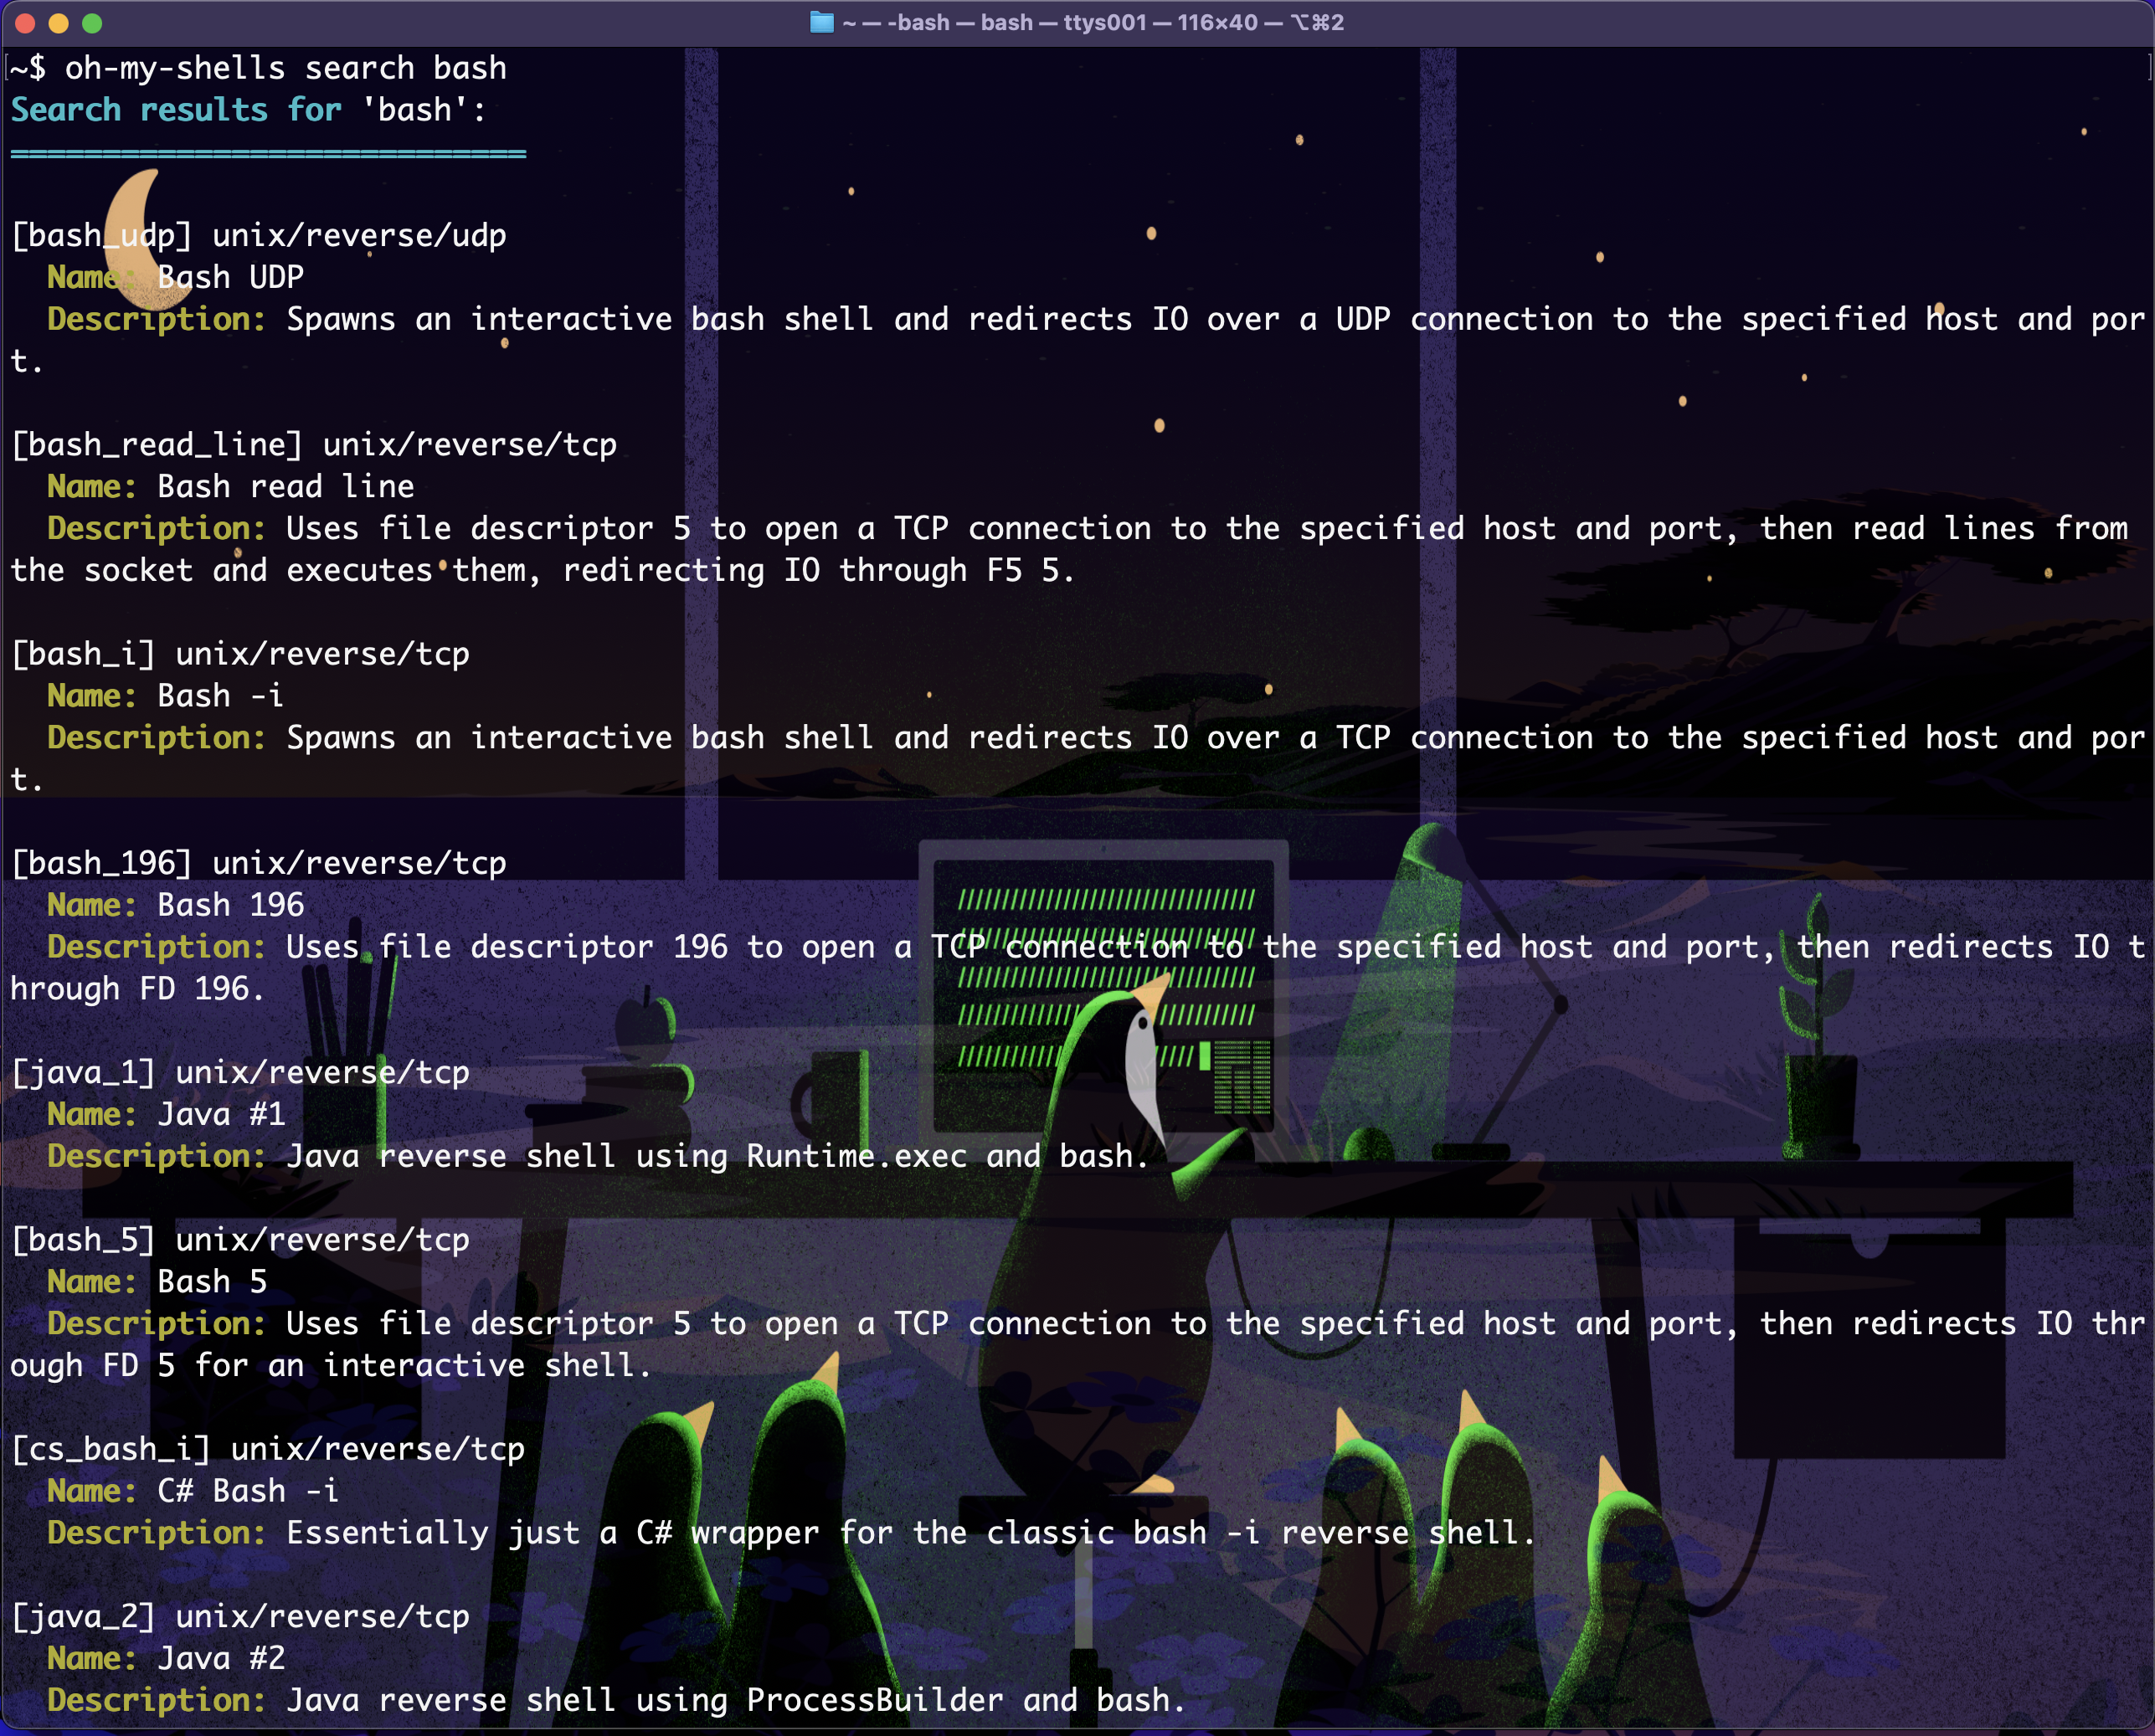This screenshot has height=1736, width=2155.
Task: Click the '[bash_i]' entry heading
Action: [x=83, y=654]
